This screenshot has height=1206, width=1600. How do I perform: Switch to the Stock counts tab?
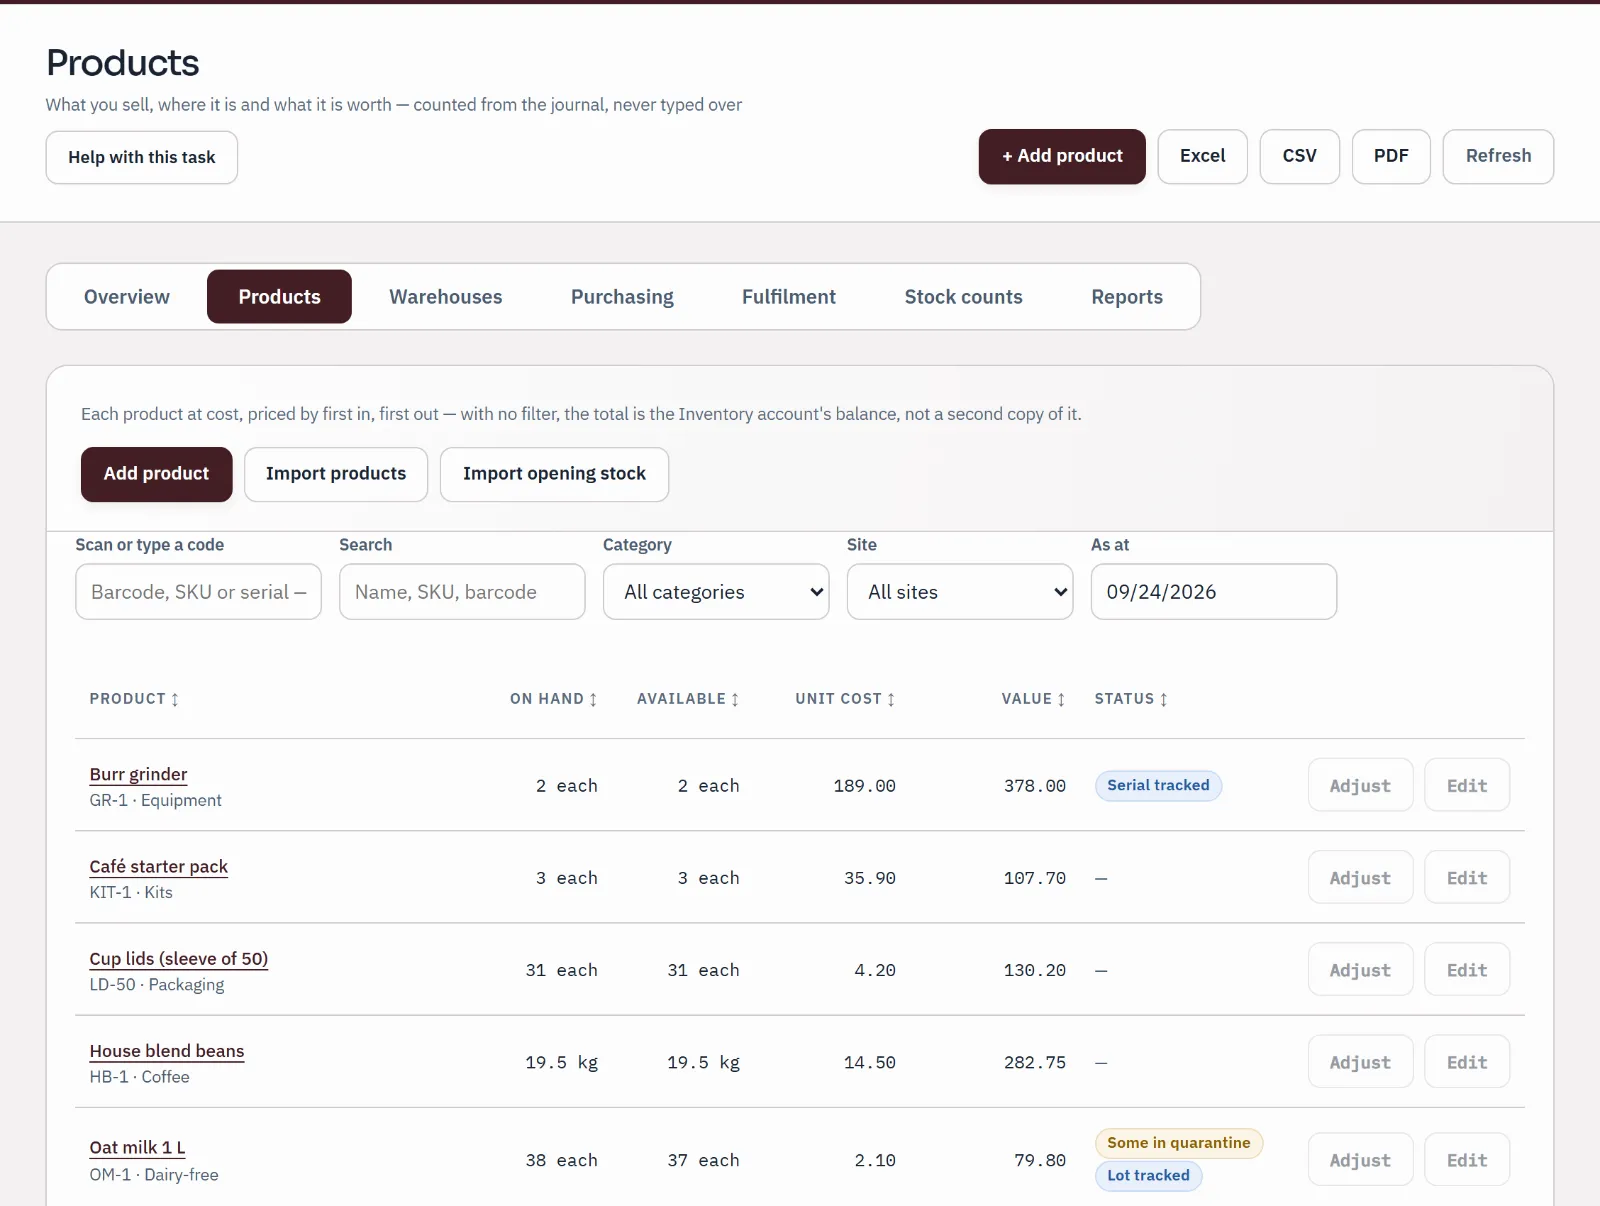pos(964,297)
